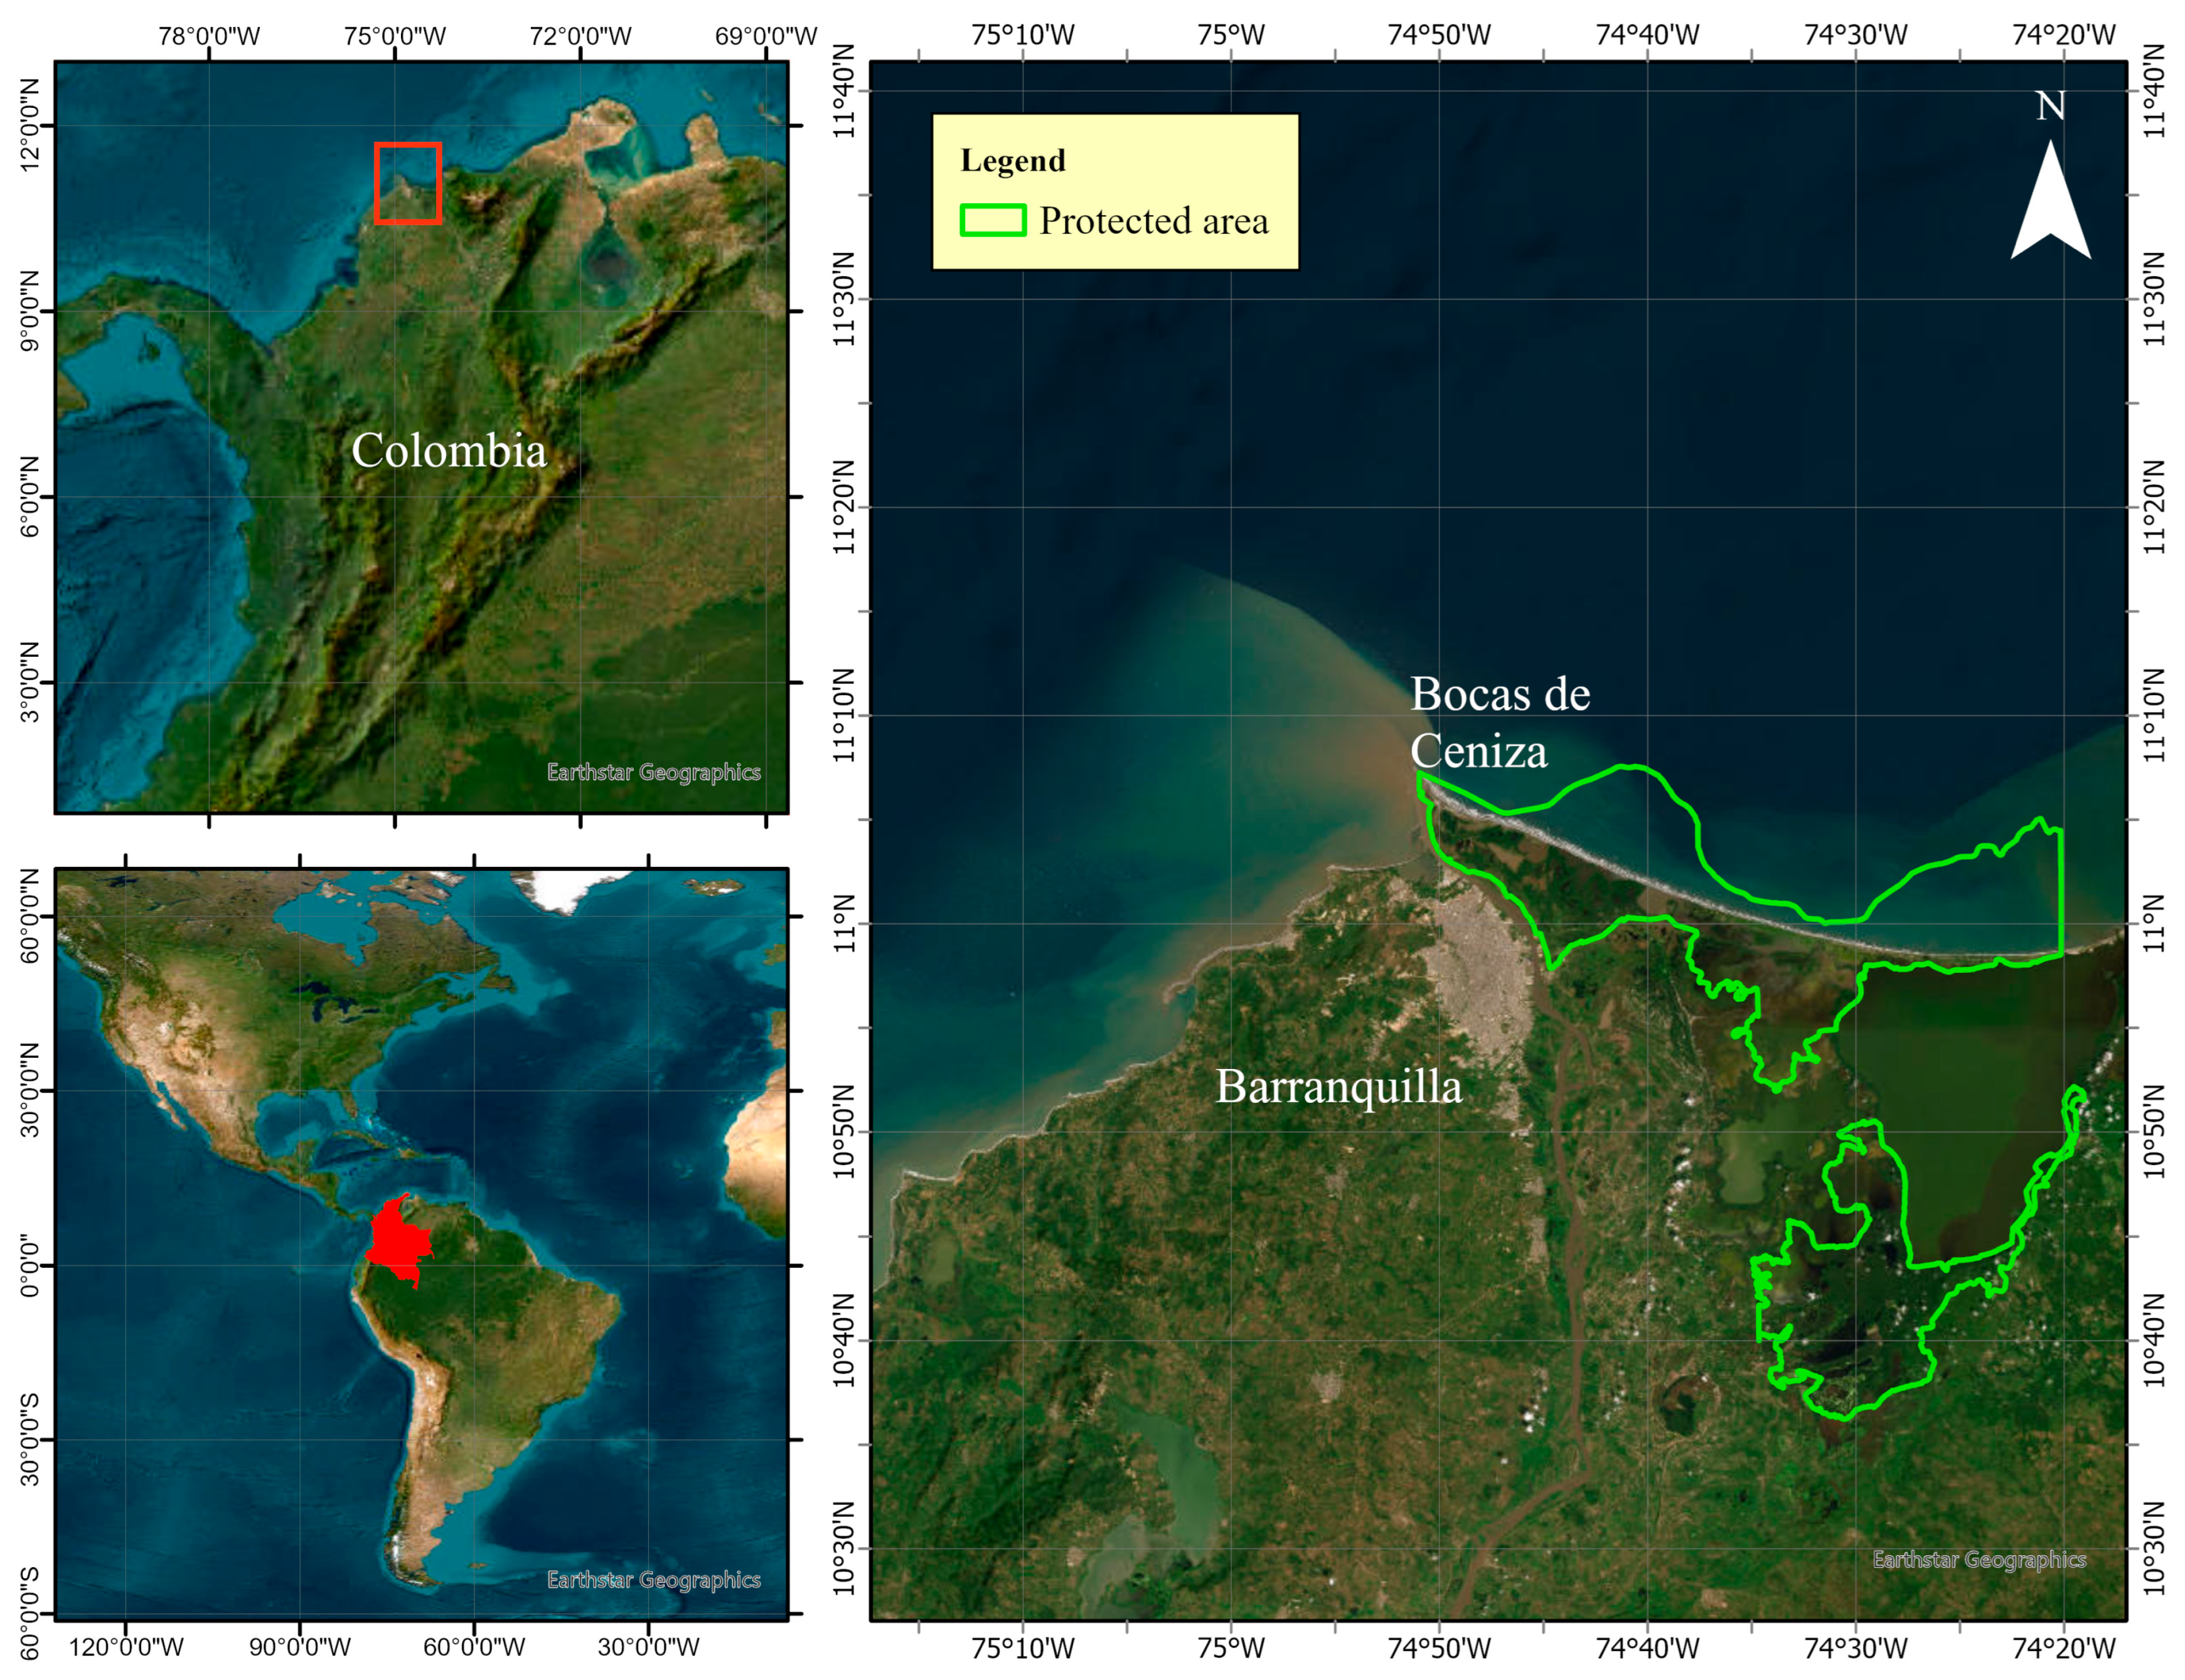Click the red square on Colombia inset map
The width and height of the screenshot is (2185, 1680).
point(407,183)
